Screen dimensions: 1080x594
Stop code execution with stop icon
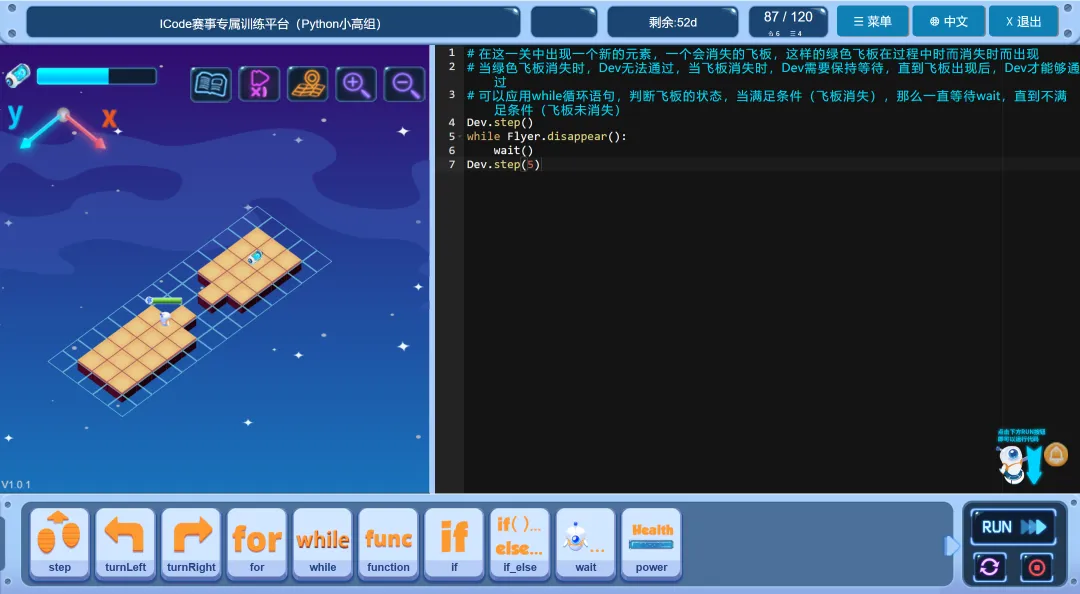point(1036,567)
